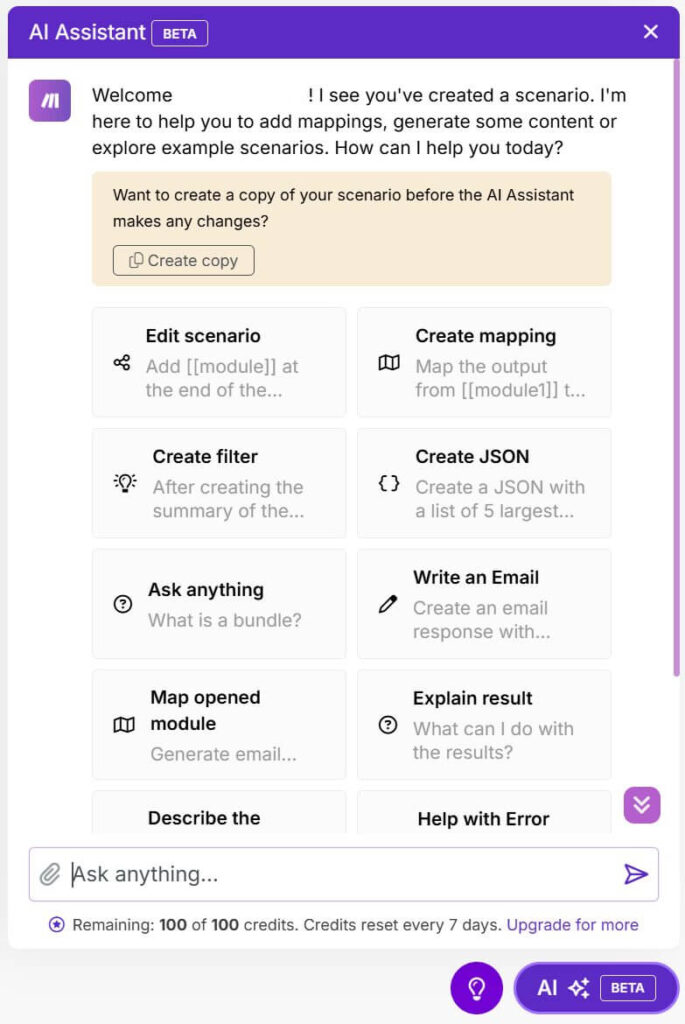Screen dimensions: 685x1024
Task: Click the share icon beside Edit scenario
Action: click(x=122, y=363)
